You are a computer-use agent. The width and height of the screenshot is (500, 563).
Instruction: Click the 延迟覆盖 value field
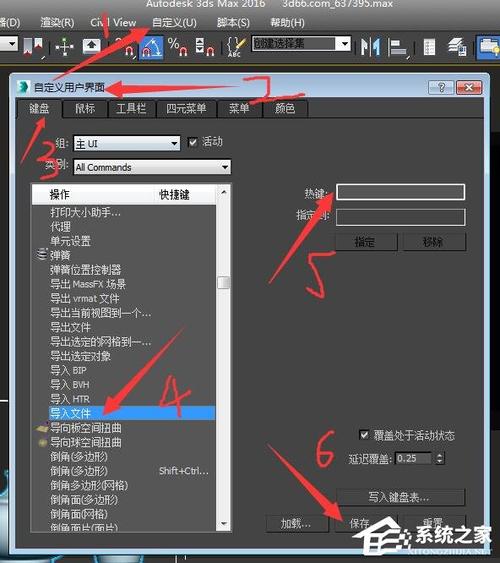pyautogui.click(x=413, y=459)
